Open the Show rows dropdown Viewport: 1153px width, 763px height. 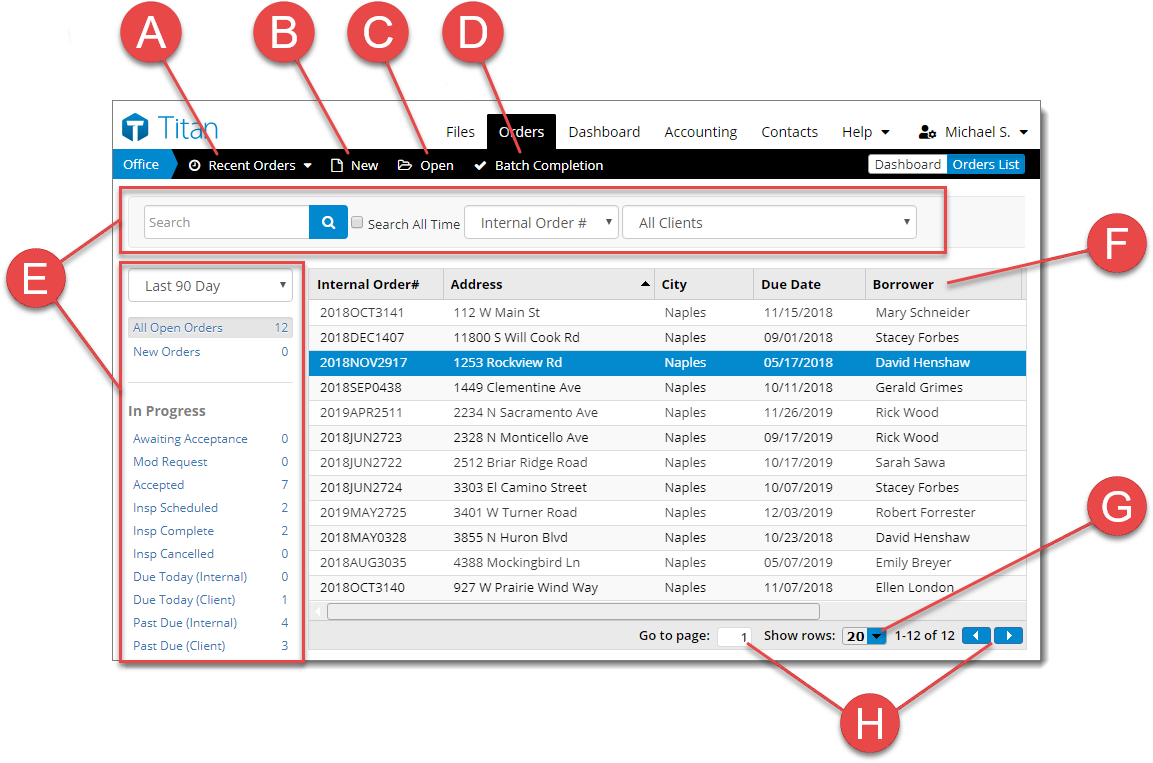click(877, 636)
